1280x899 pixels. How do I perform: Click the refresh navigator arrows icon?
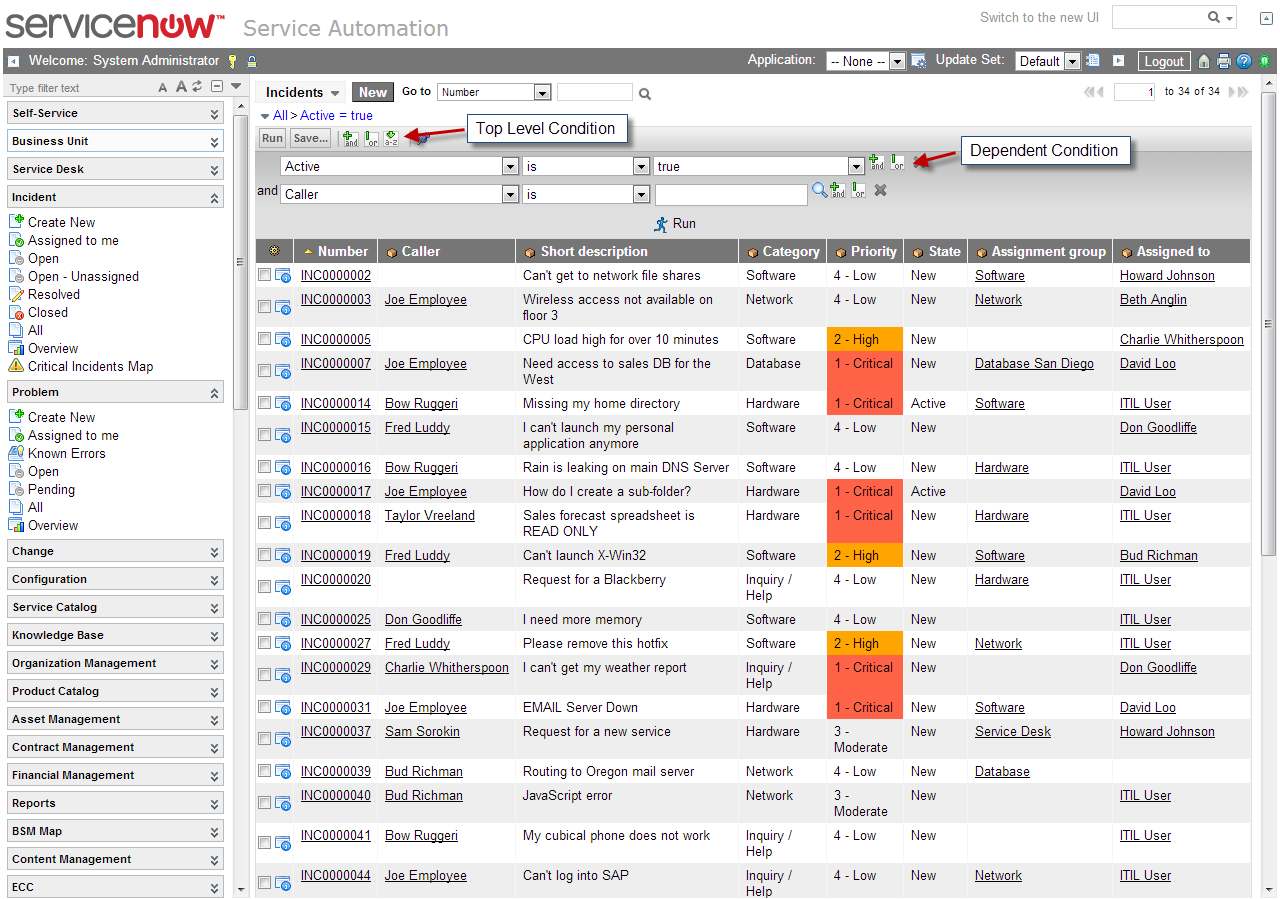198,87
